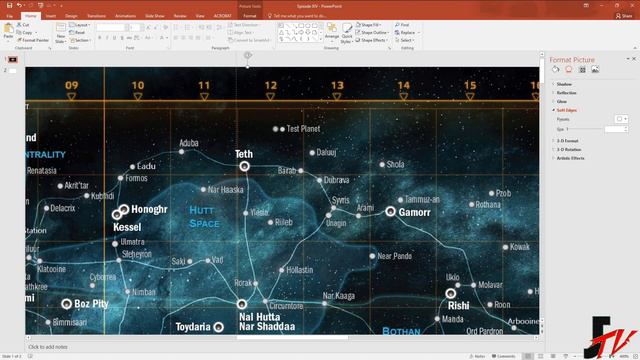Switch to the Design tab

(x=71, y=16)
